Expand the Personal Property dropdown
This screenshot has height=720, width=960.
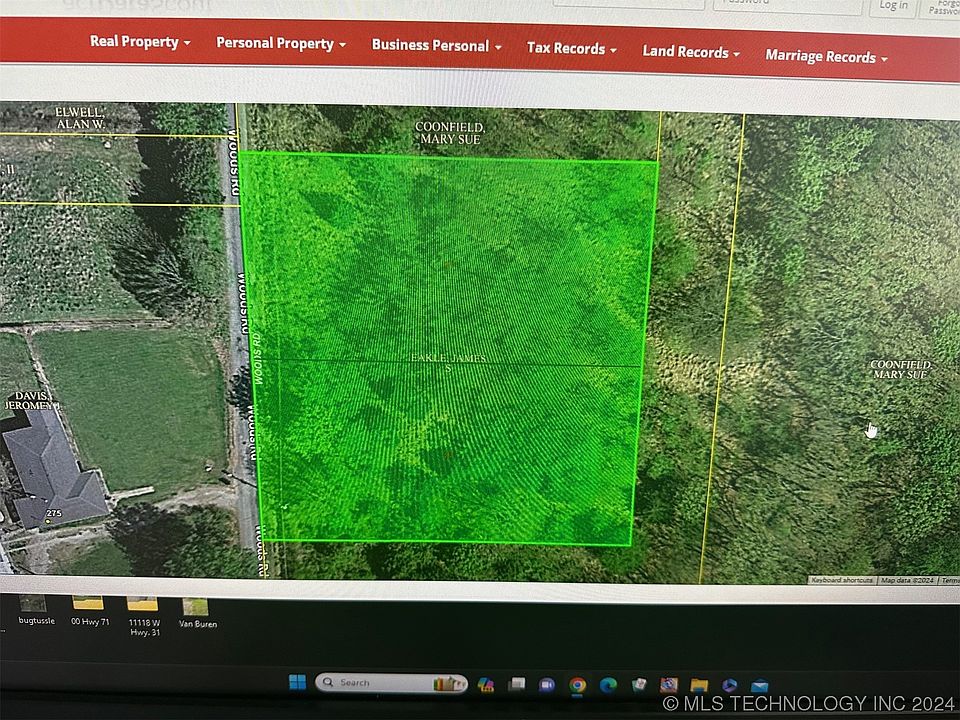[281, 44]
